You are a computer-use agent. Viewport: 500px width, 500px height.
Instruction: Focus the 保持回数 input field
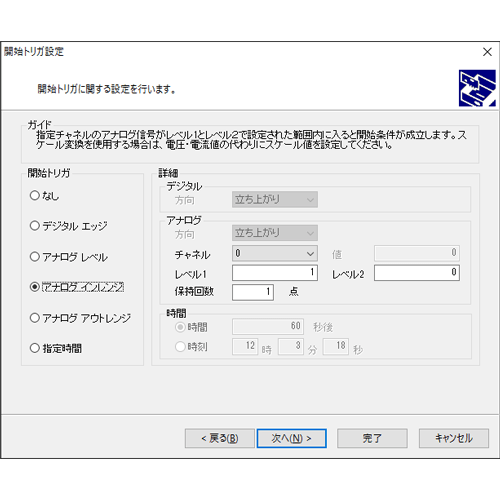click(253, 292)
